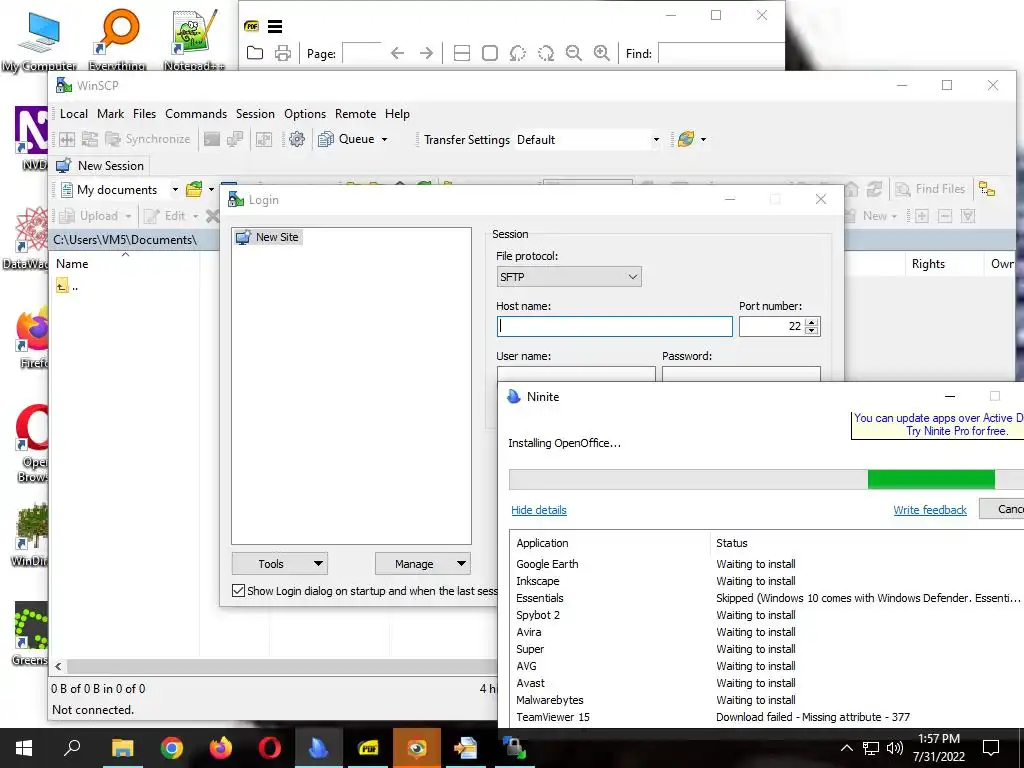
Task: Click Chrome icon in the taskbar
Action: click(x=172, y=748)
